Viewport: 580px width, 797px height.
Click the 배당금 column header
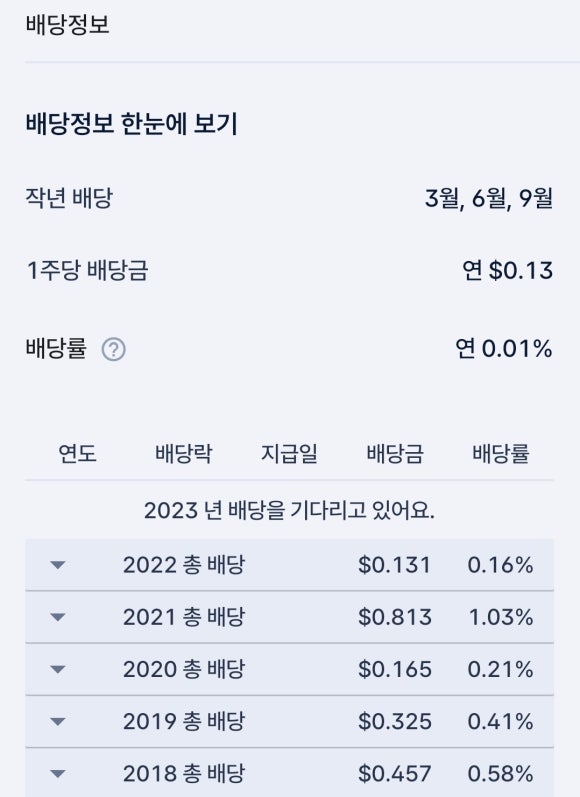[x=395, y=453]
